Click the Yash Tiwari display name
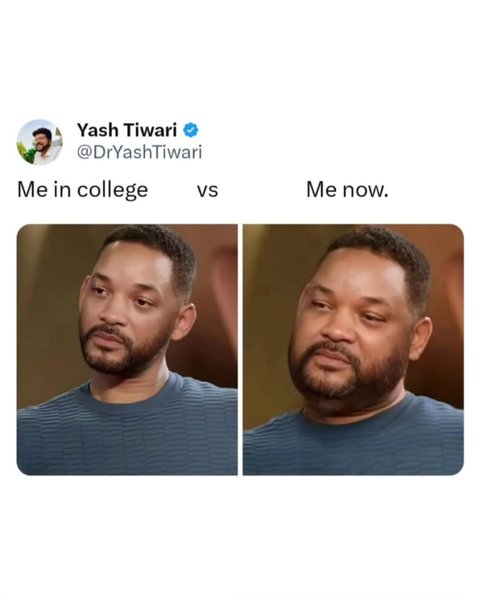 click(127, 130)
